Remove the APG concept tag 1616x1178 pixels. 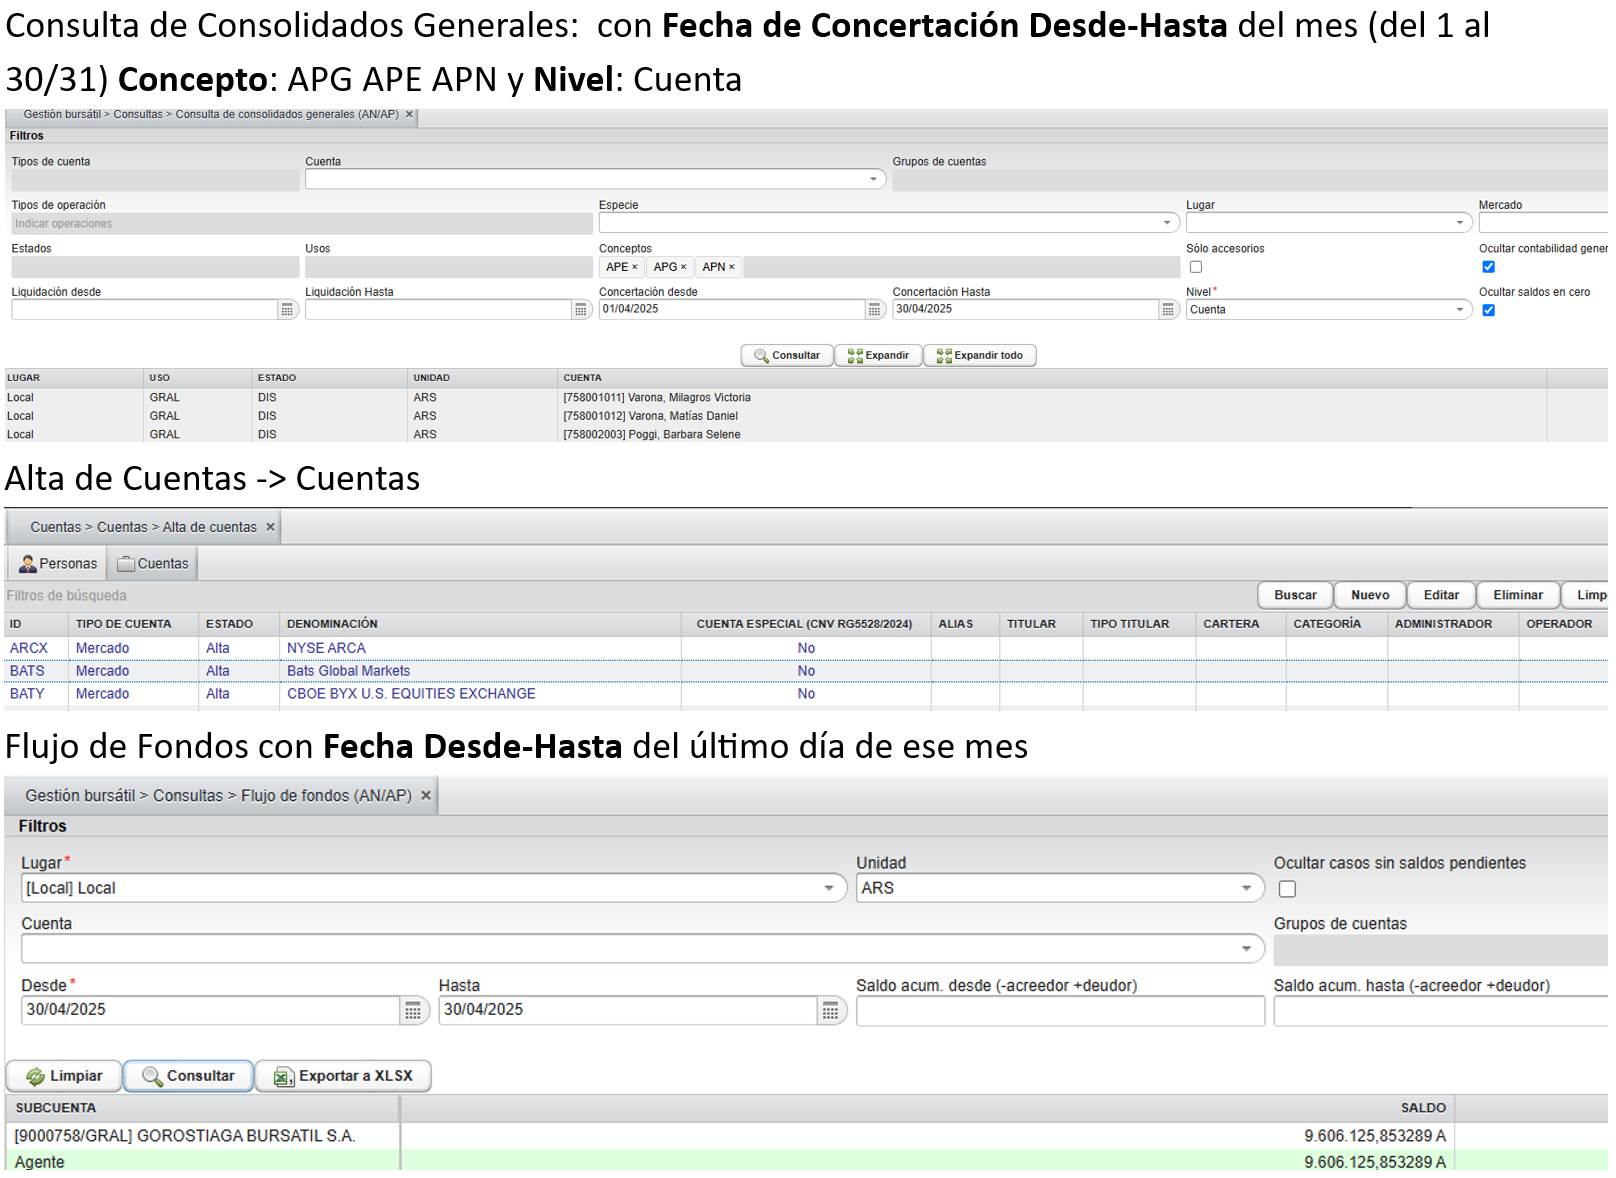[684, 268]
